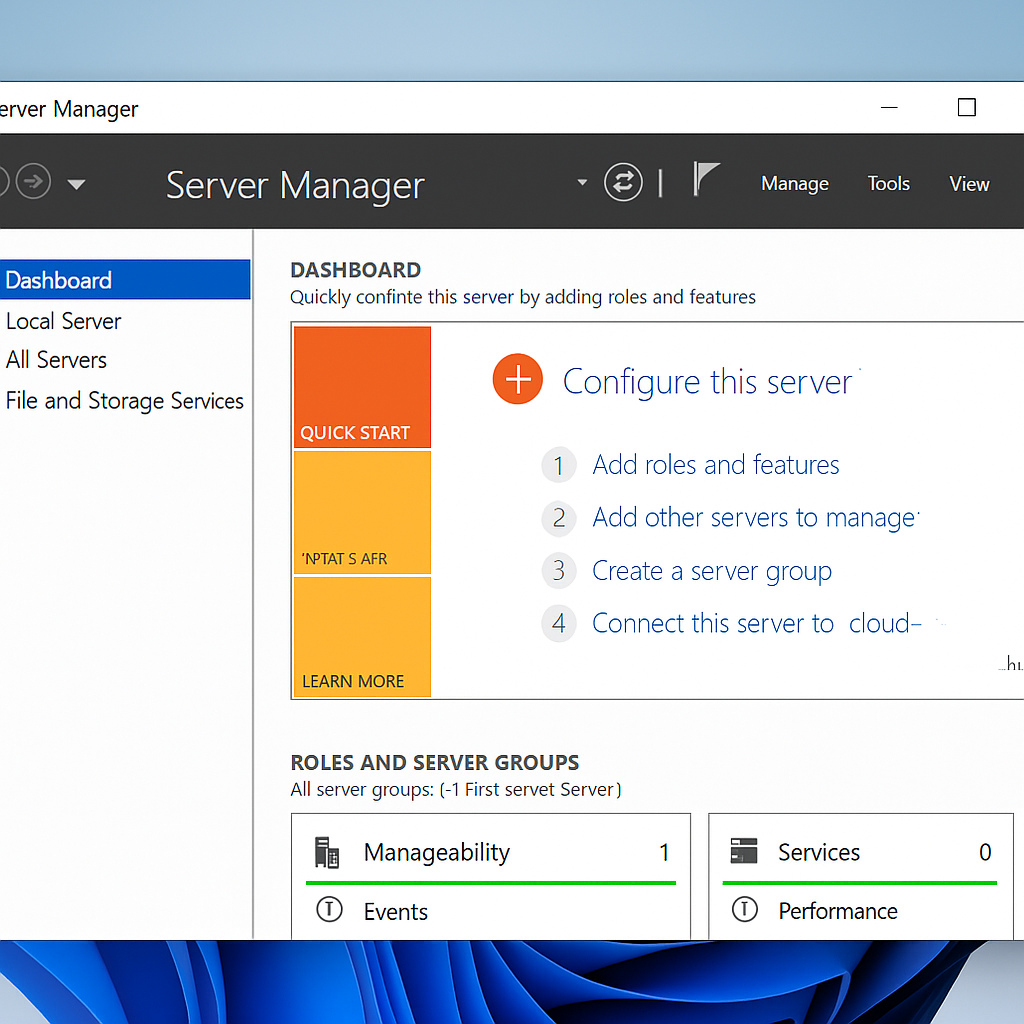1024x1024 pixels.
Task: Open the Manage menu
Action: pos(795,184)
